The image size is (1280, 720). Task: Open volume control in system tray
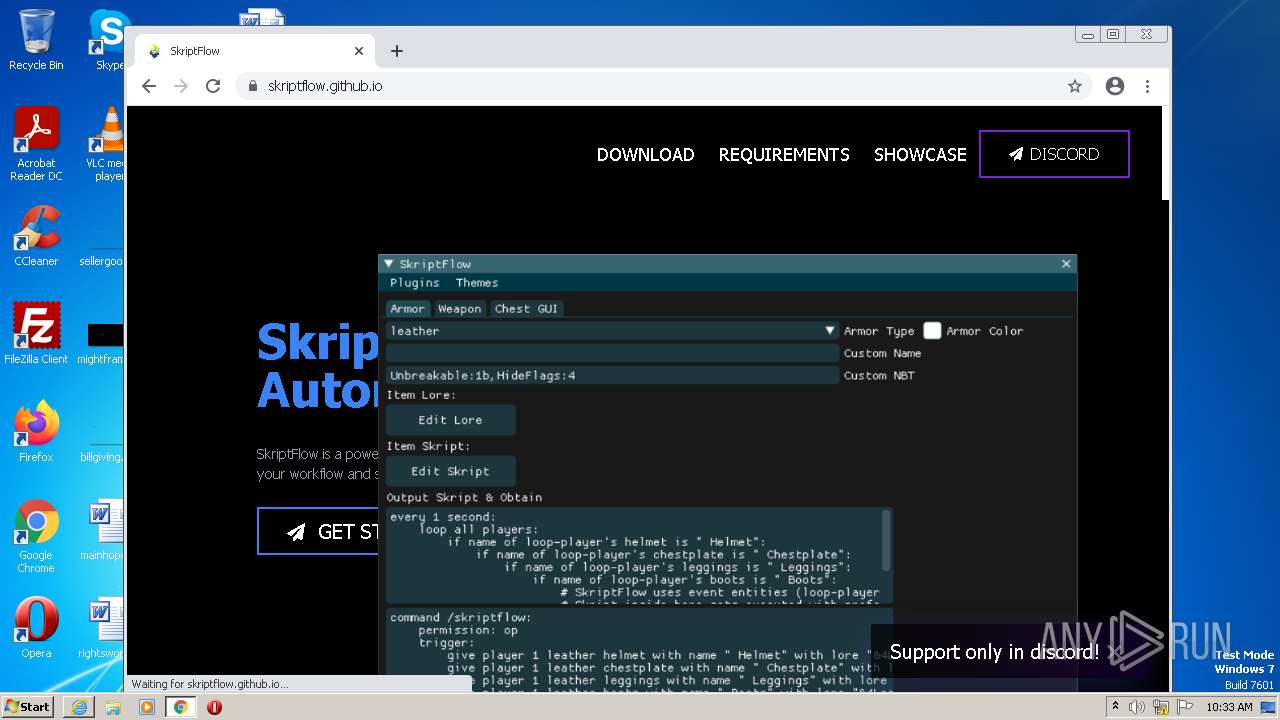(1137, 707)
